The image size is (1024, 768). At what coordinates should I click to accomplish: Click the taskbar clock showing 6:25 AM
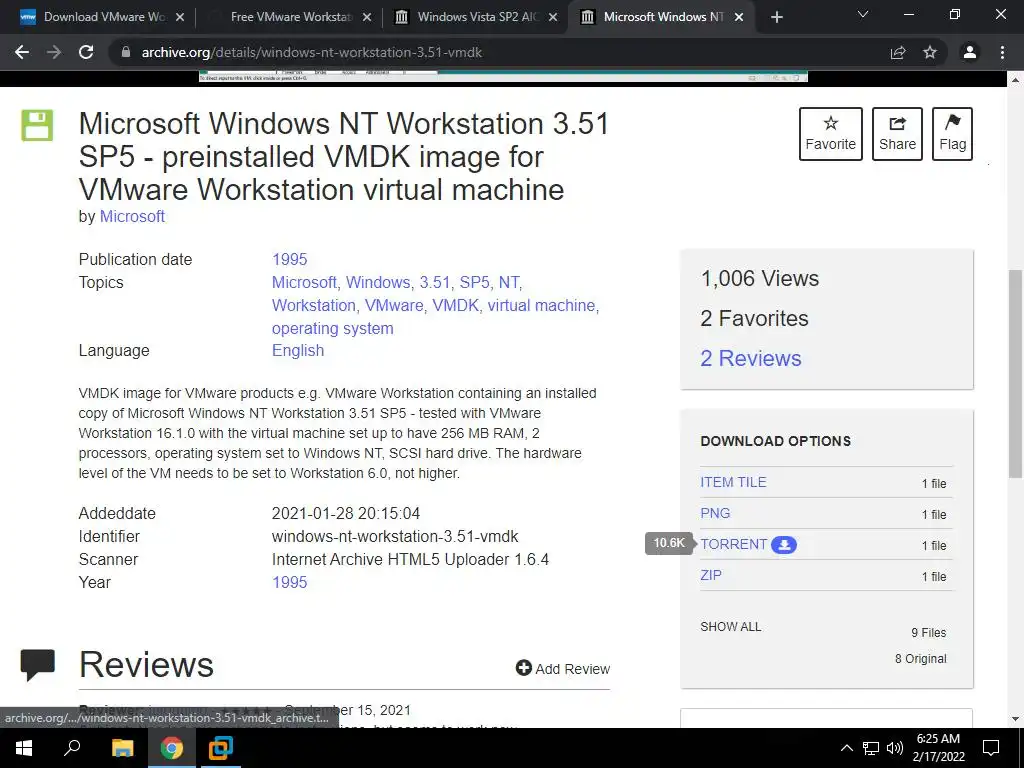click(x=938, y=748)
